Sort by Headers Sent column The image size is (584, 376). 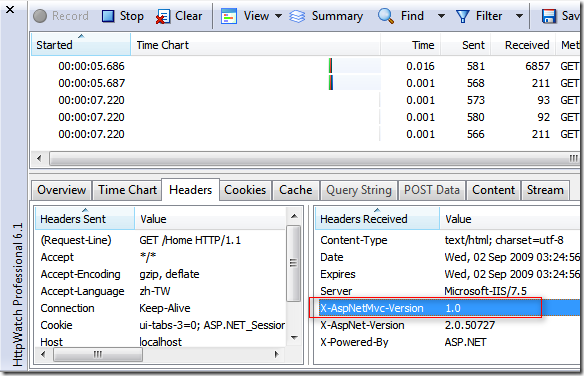click(85, 219)
